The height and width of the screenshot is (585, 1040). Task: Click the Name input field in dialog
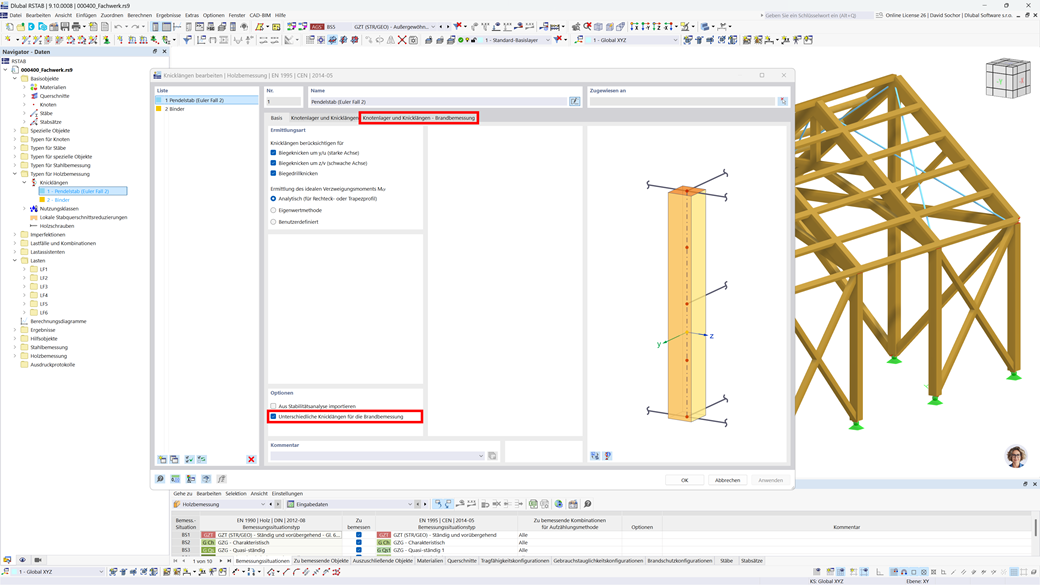(438, 101)
